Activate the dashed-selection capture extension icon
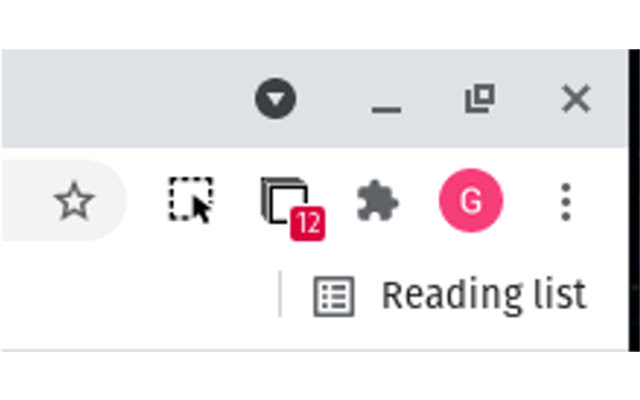This screenshot has height=400, width=640. (191, 200)
